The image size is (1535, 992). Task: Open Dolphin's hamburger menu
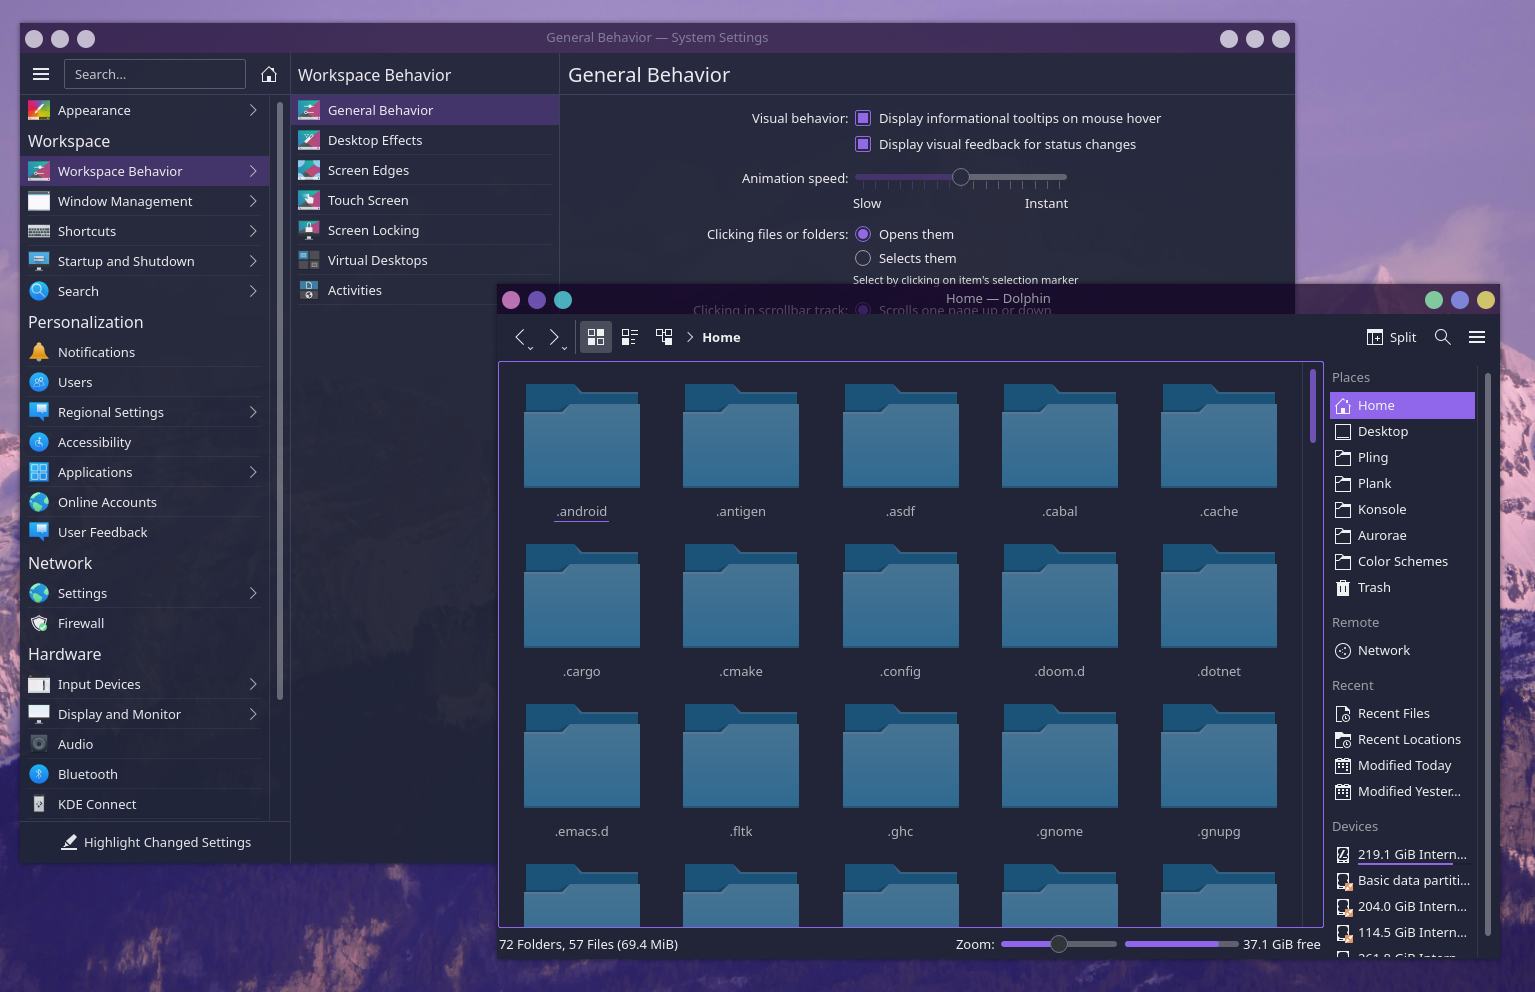coord(1477,337)
